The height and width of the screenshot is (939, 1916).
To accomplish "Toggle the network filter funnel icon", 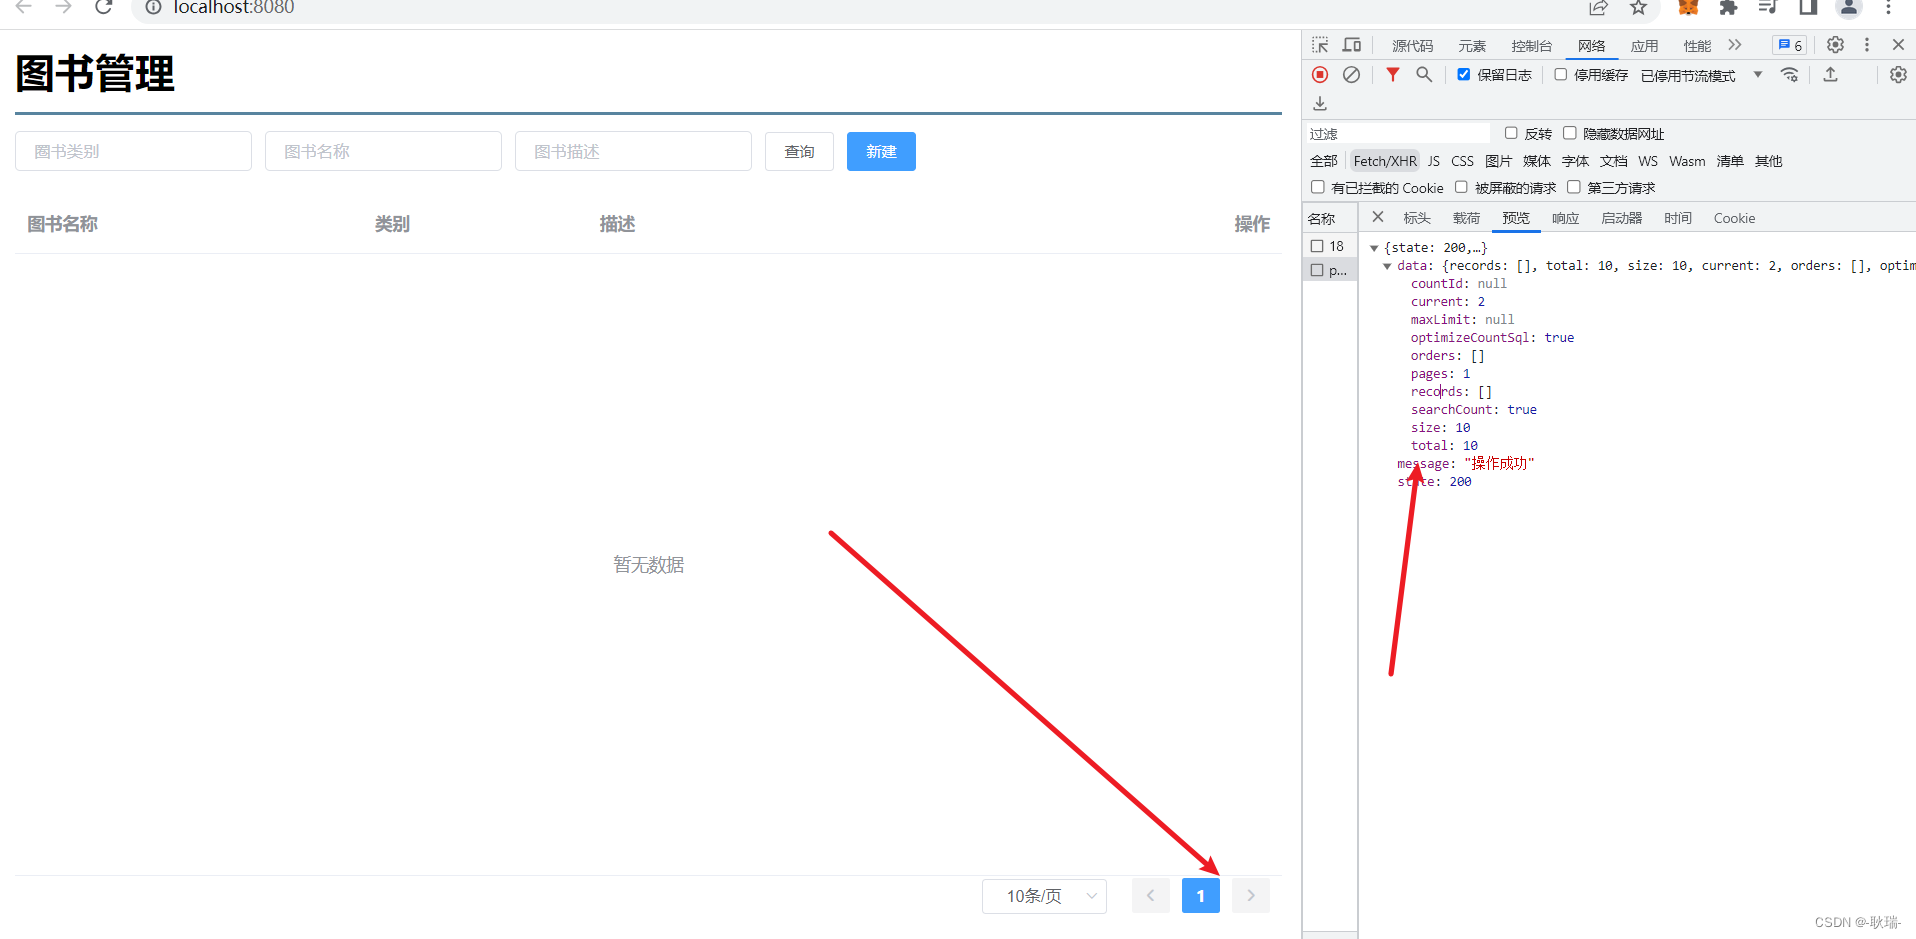I will tap(1392, 75).
